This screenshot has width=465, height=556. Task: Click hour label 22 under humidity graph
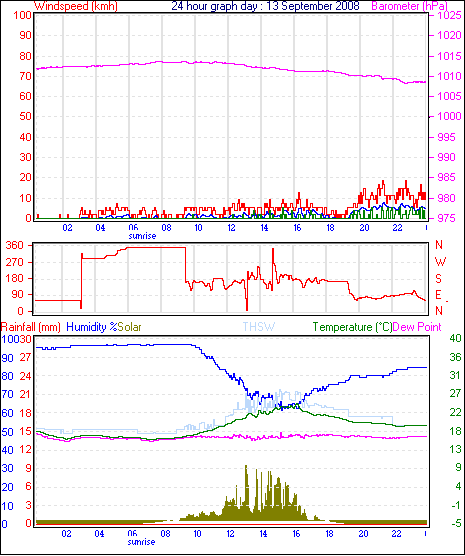click(x=396, y=534)
